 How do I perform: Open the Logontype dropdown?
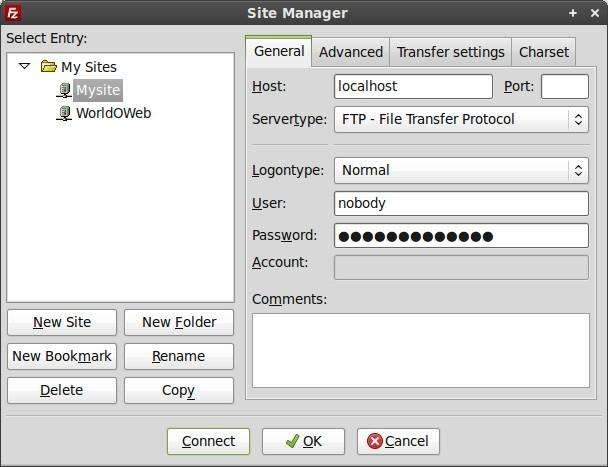(x=461, y=170)
